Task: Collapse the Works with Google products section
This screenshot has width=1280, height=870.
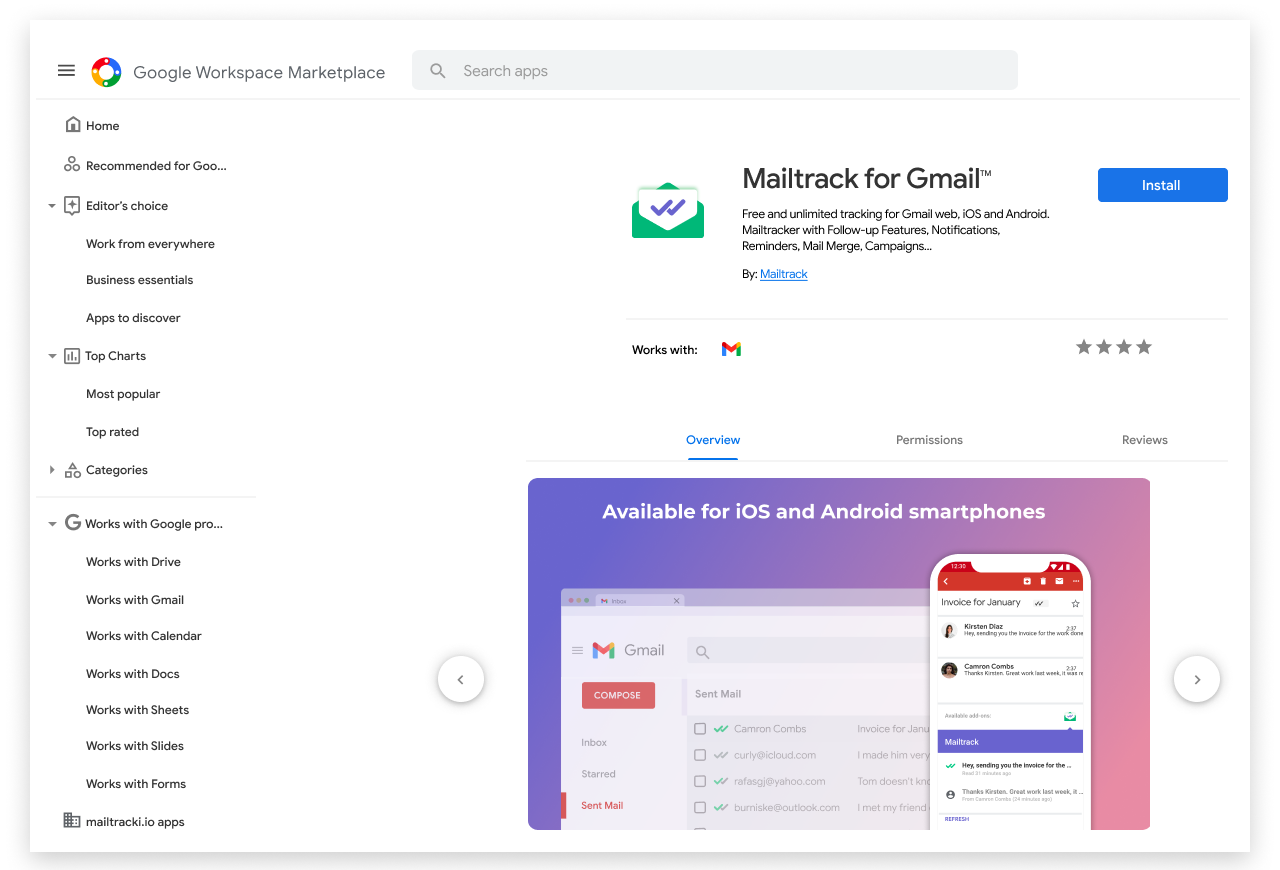Action: coord(52,524)
